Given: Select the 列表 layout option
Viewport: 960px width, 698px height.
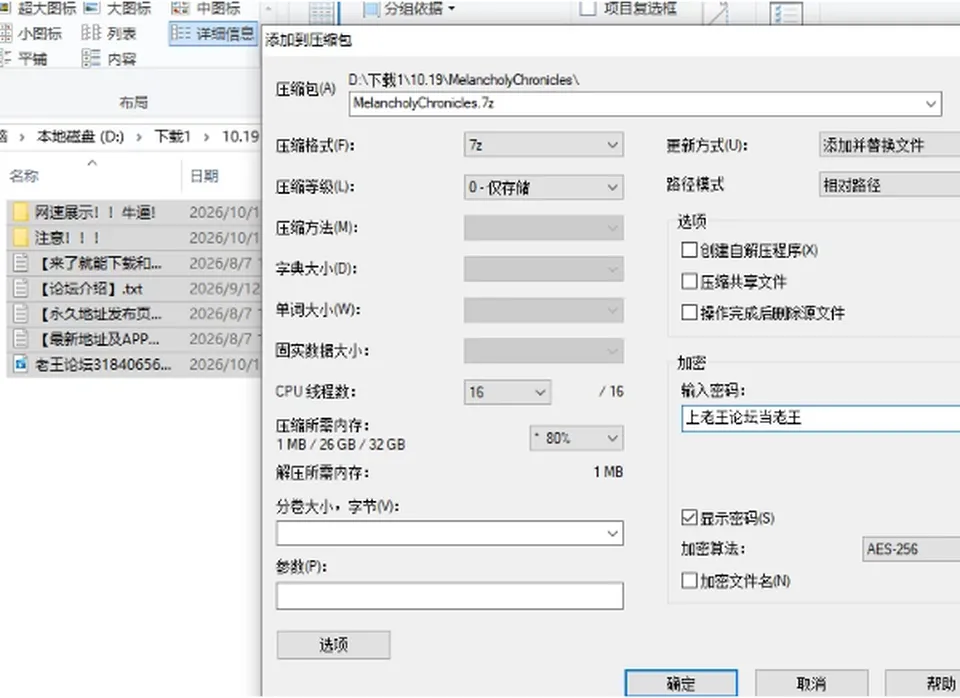Looking at the screenshot, I should (x=109, y=33).
